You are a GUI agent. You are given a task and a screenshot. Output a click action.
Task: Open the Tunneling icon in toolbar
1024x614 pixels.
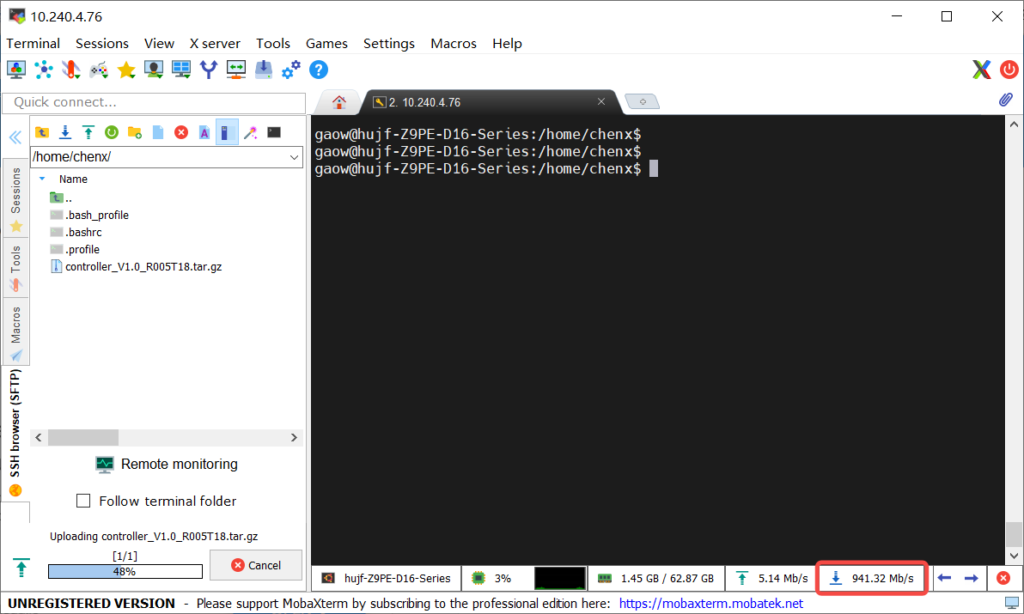(x=208, y=69)
